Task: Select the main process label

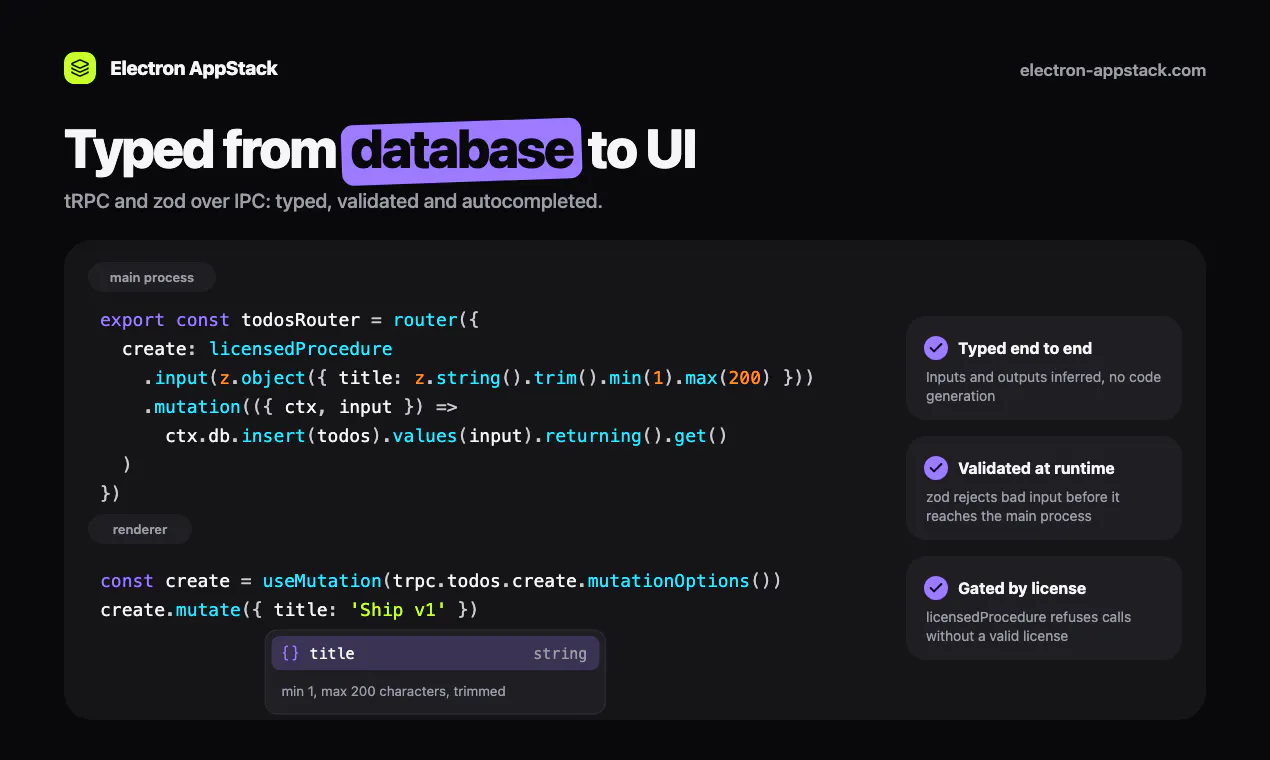Action: tap(152, 277)
